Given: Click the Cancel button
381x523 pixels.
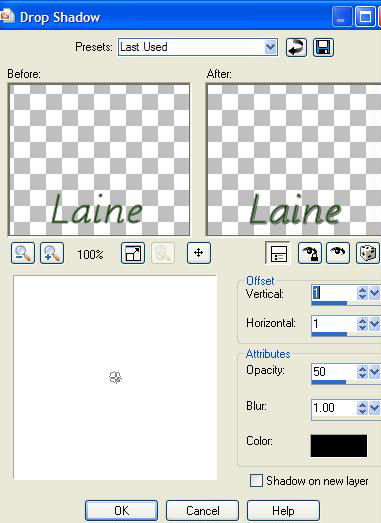Looking at the screenshot, I should [x=203, y=511].
